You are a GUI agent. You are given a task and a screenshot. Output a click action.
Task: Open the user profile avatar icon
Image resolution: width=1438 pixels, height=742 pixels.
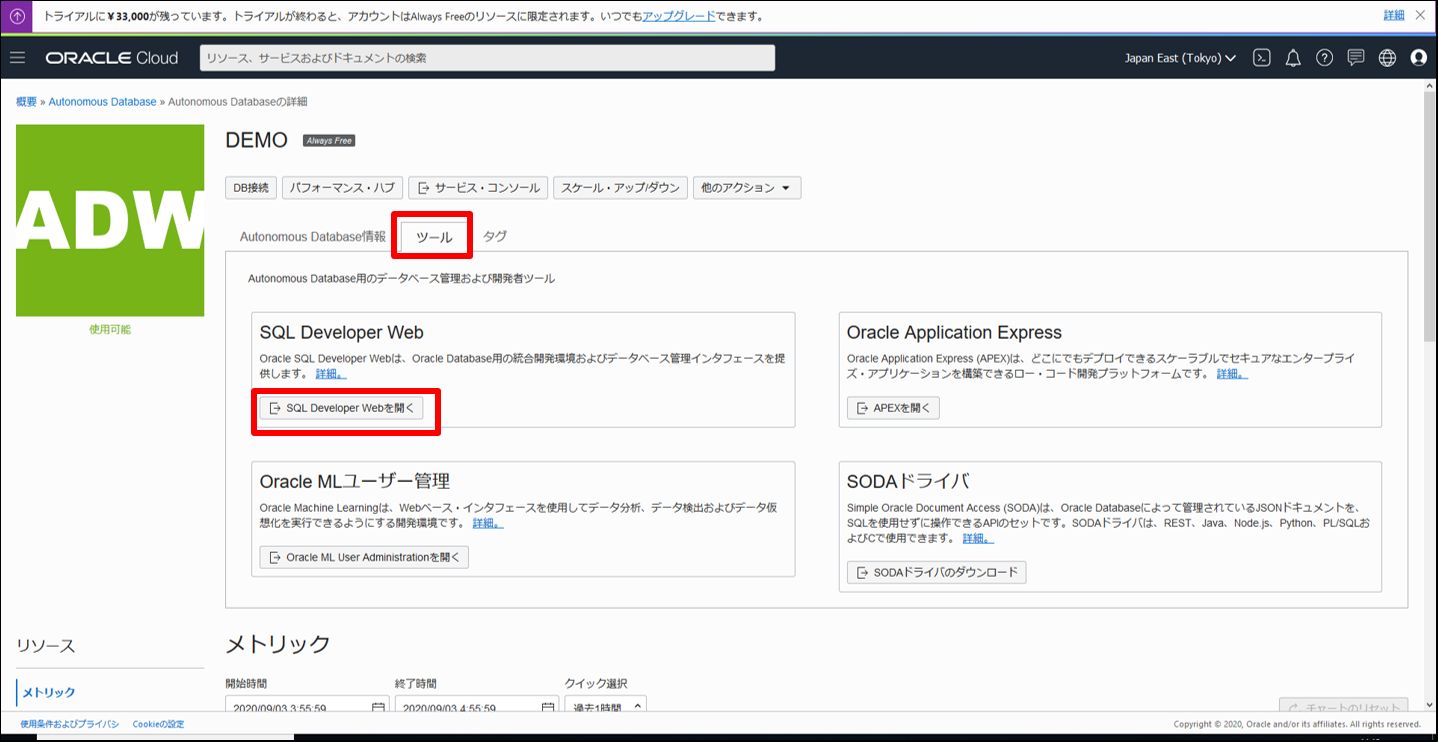coord(1418,58)
